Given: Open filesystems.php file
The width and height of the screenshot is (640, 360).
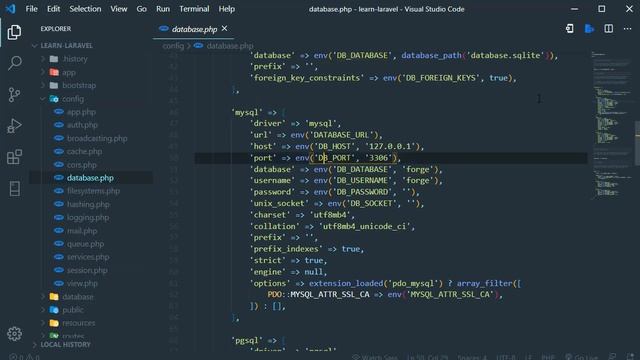Looking at the screenshot, I should pyautogui.click(x=93, y=191).
